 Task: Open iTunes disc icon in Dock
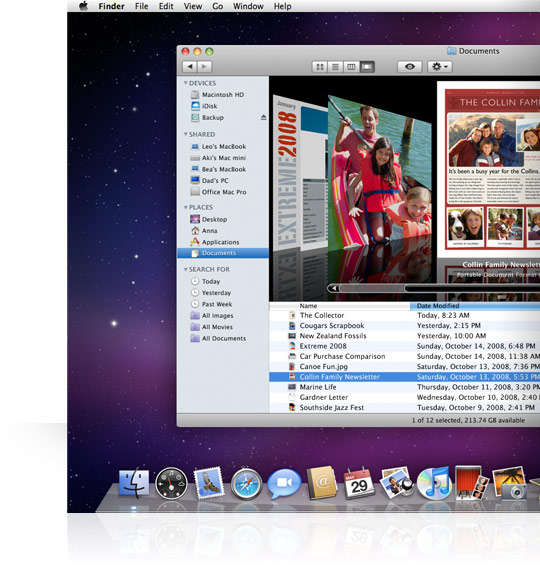[434, 483]
